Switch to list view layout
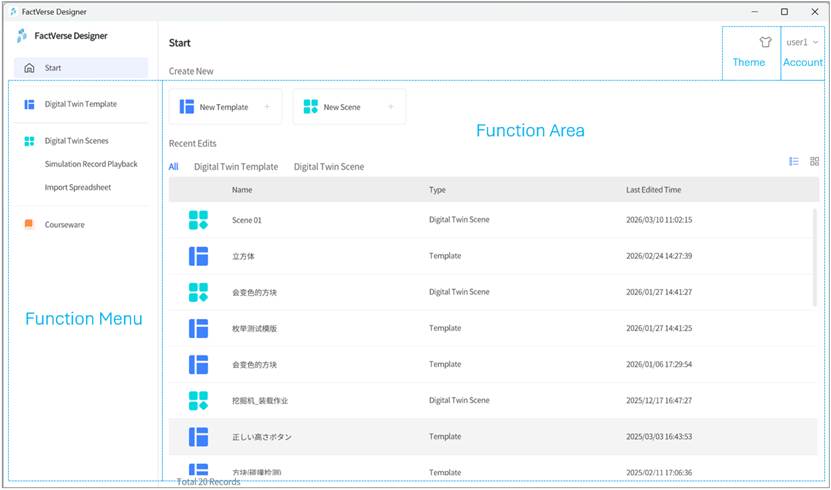Image resolution: width=831 pixels, height=490 pixels. [x=794, y=161]
